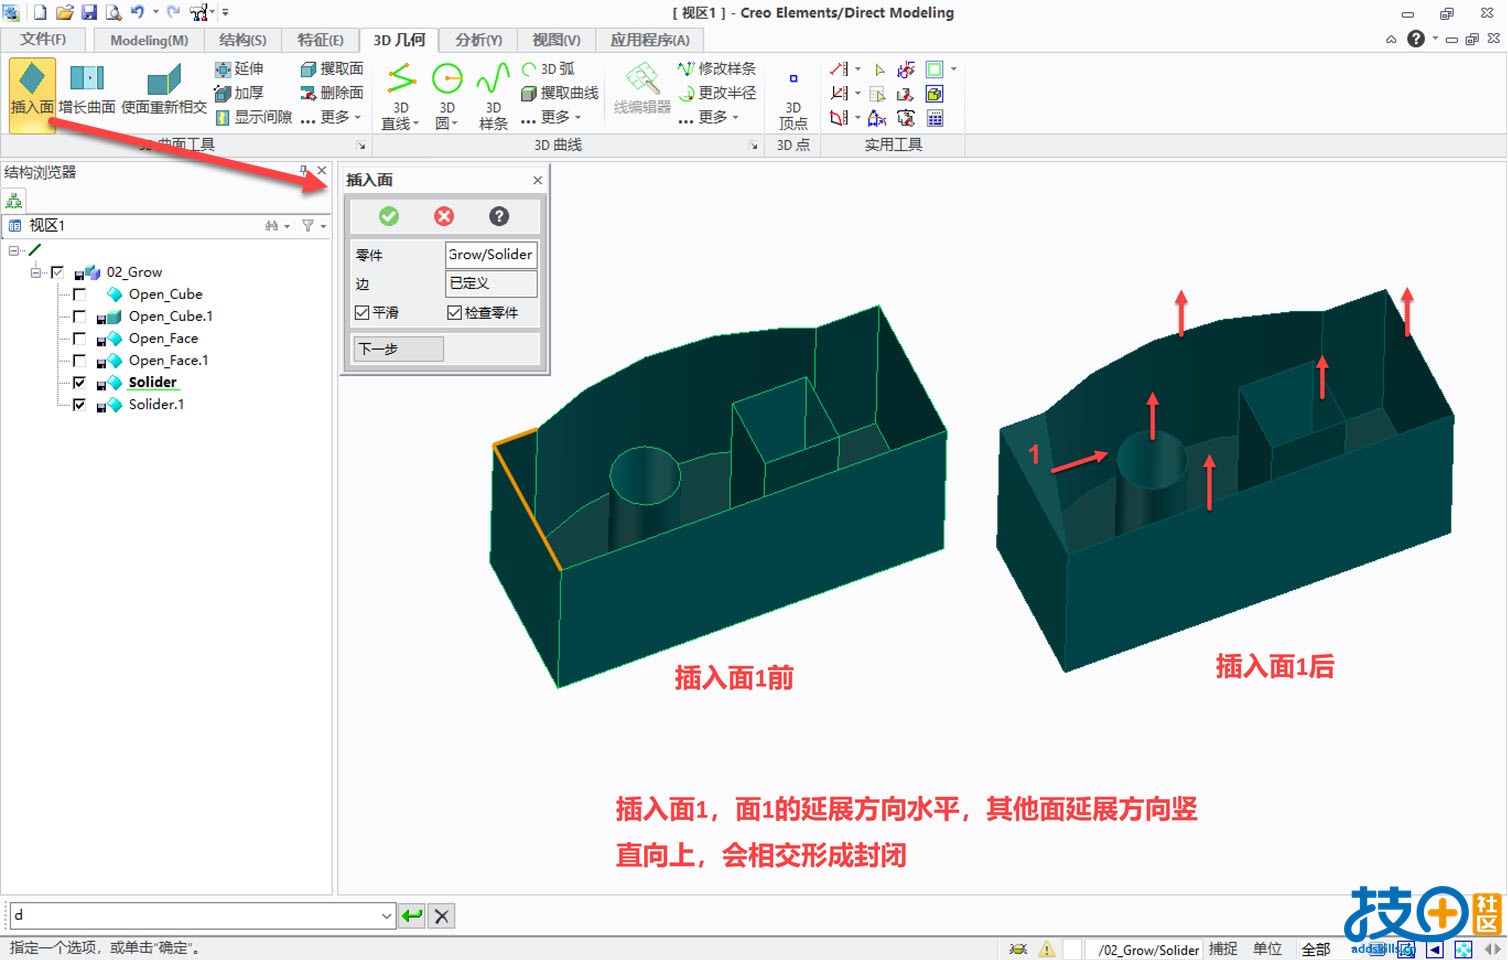Select the 3D 弧 arc tool
1508x960 pixels.
pos(548,69)
